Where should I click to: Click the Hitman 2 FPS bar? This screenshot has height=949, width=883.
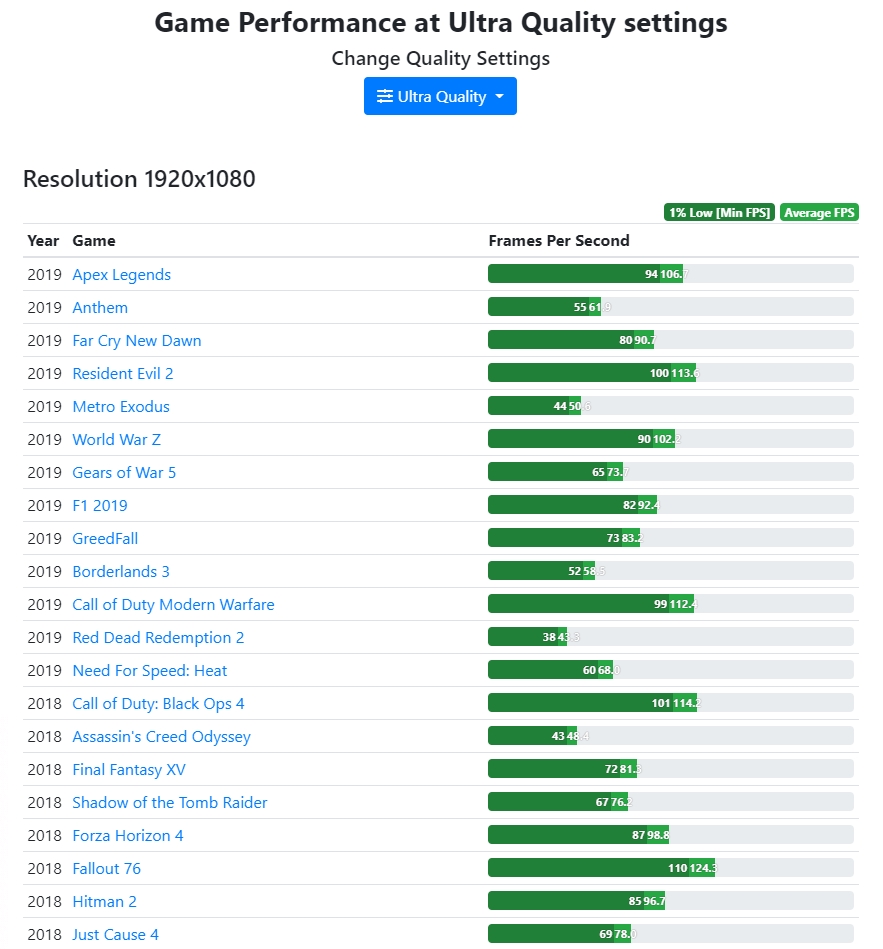coord(671,901)
